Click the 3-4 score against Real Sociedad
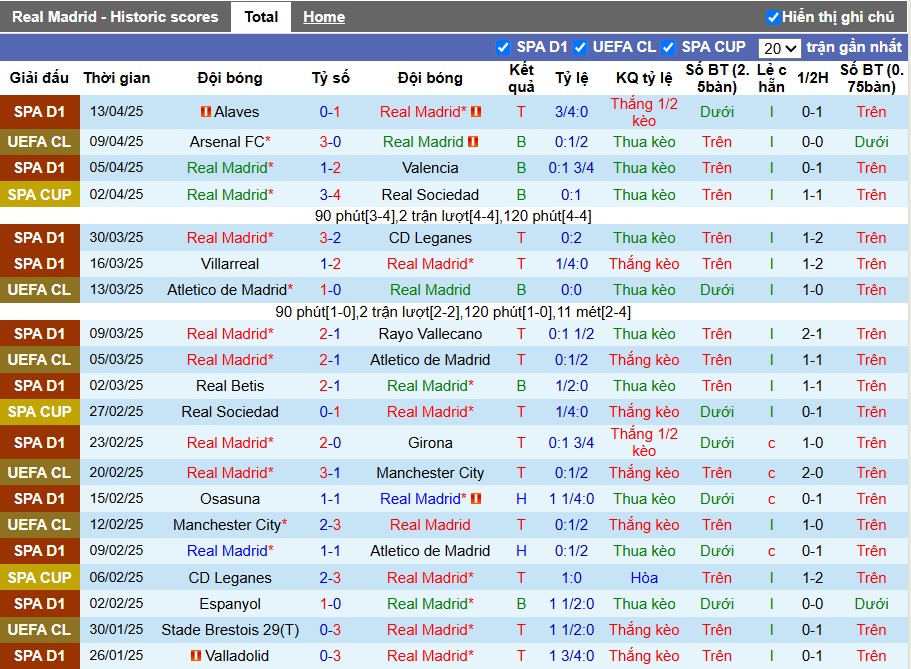The height and width of the screenshot is (669, 911). pyautogui.click(x=330, y=195)
